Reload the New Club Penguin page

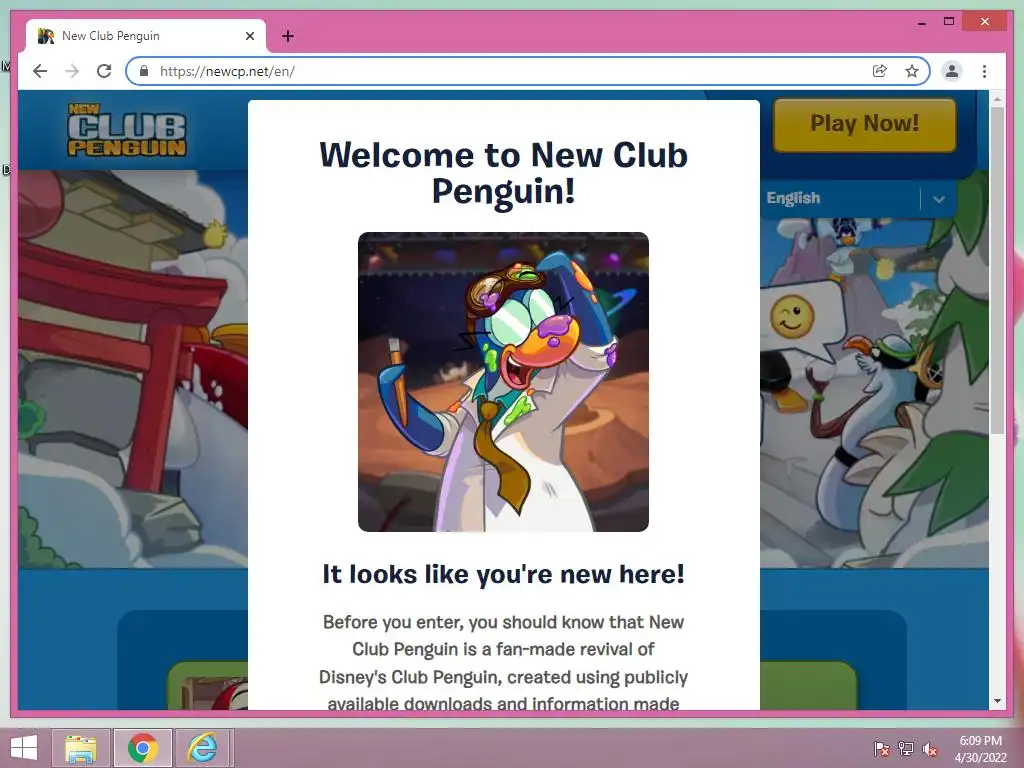coord(104,71)
